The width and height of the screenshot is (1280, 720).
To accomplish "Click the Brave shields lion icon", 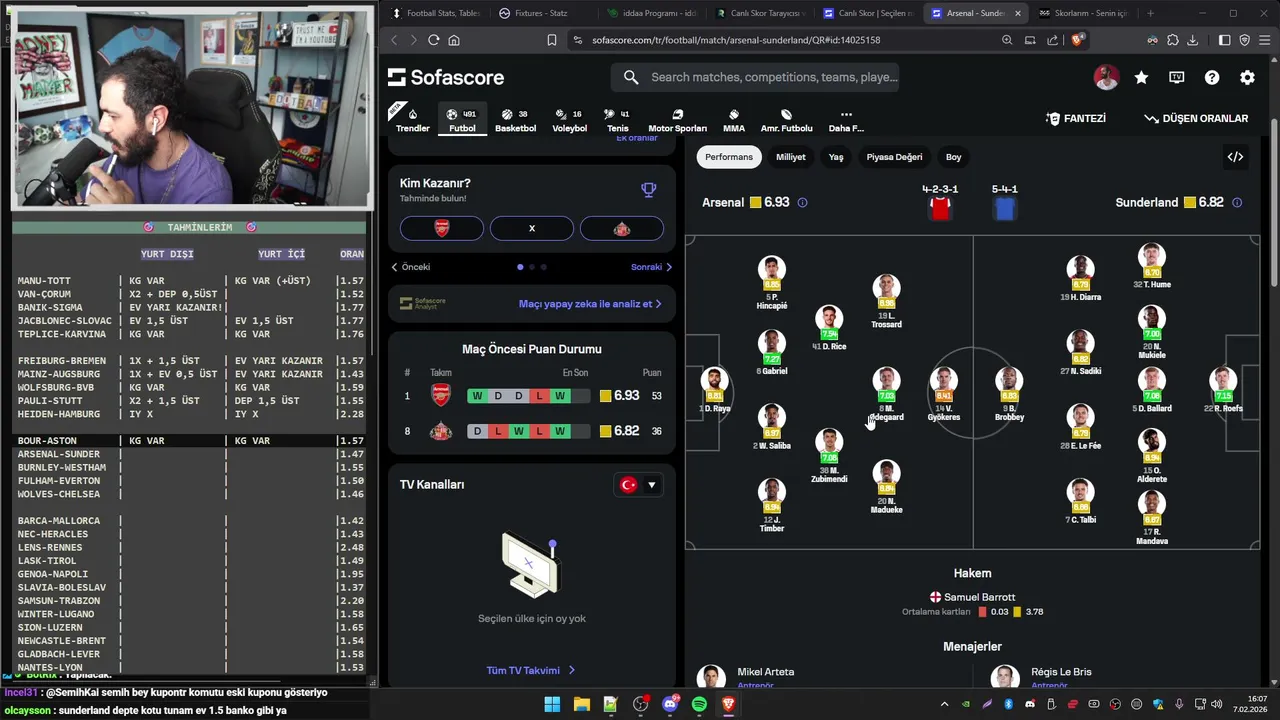I will (x=1077, y=40).
